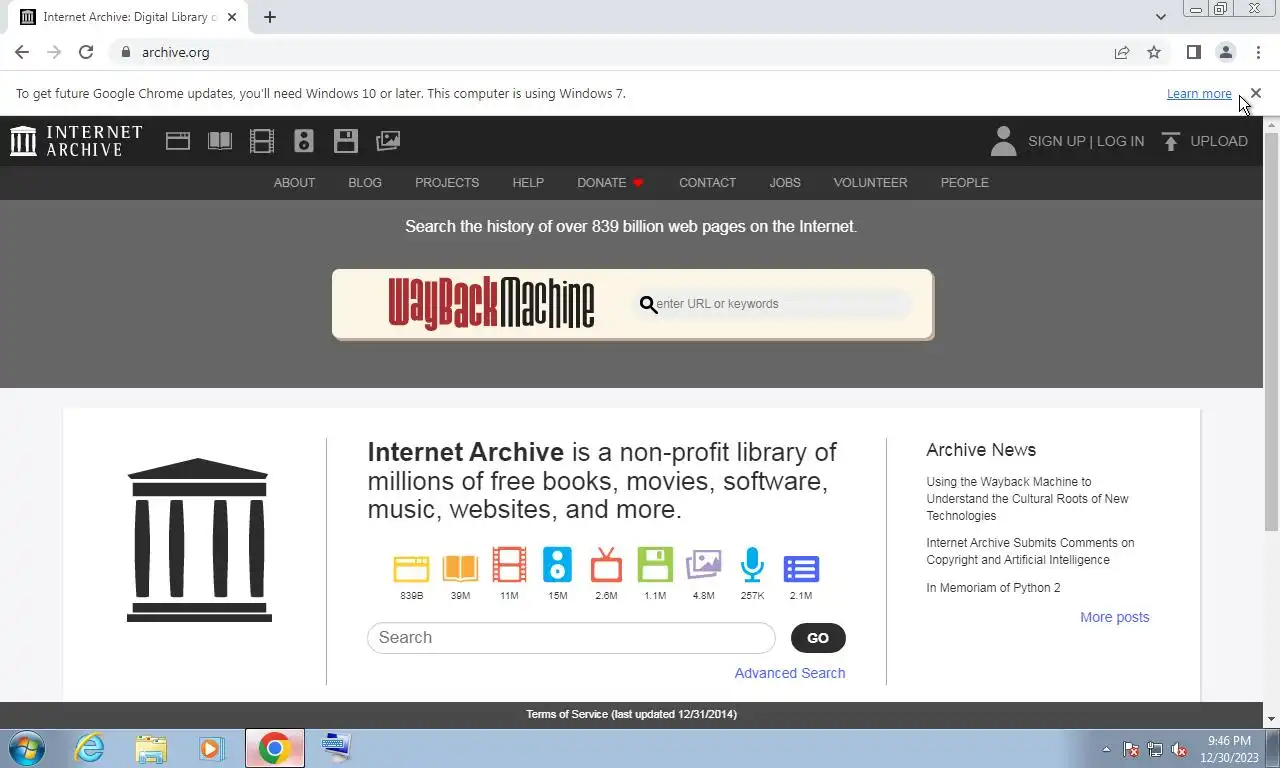Click the Internet Archive logo in the header
This screenshot has width=1280, height=768.
(x=76, y=141)
